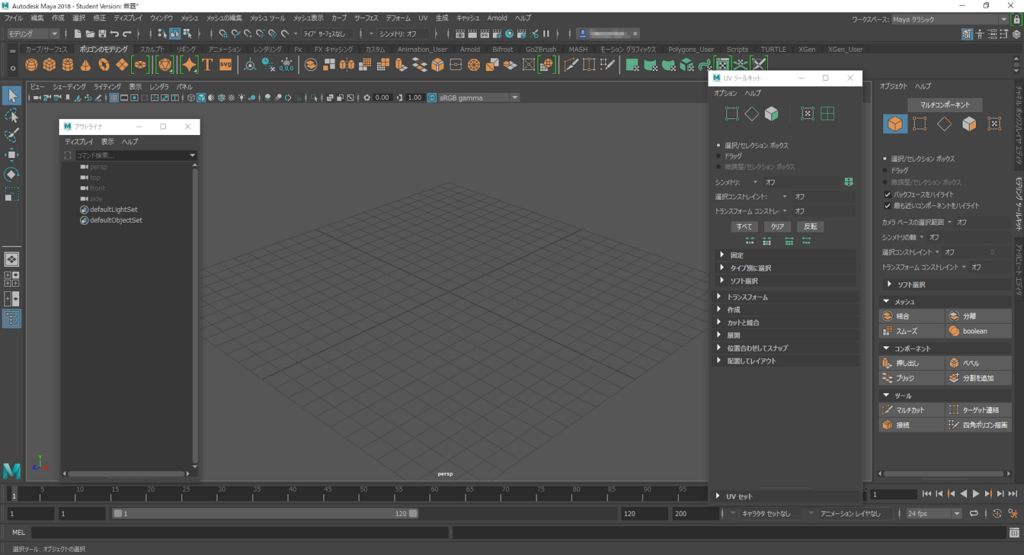Click the Undo arrow in the status line
This screenshot has width=1024, height=555.
click(x=114, y=33)
